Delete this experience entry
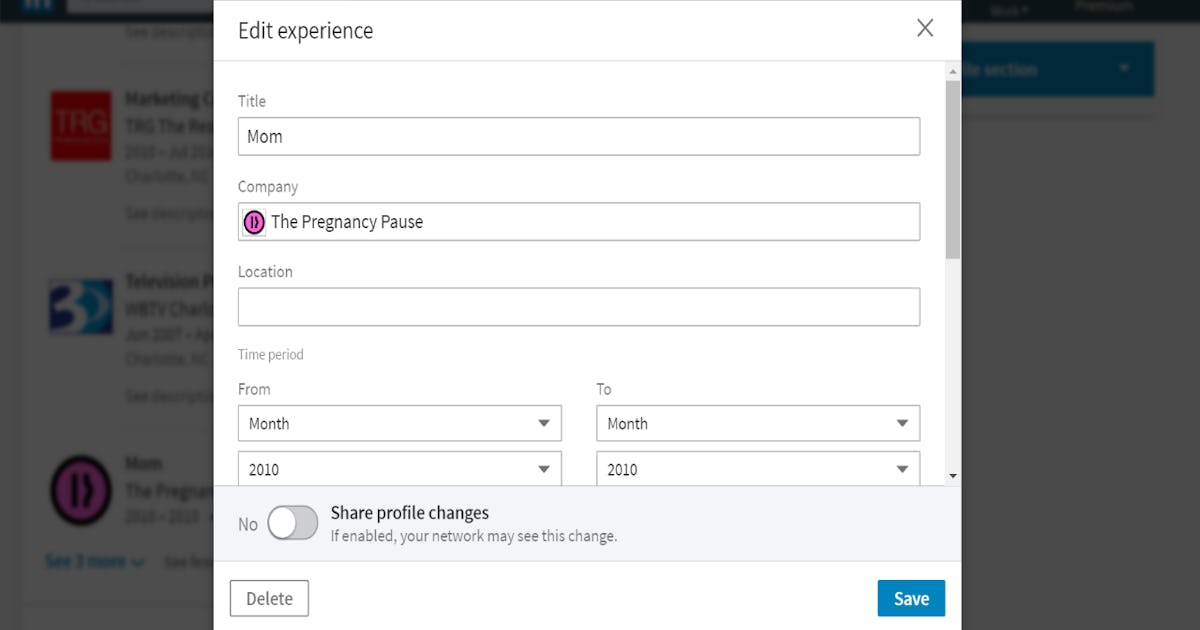The height and width of the screenshot is (630, 1200). [x=269, y=597]
